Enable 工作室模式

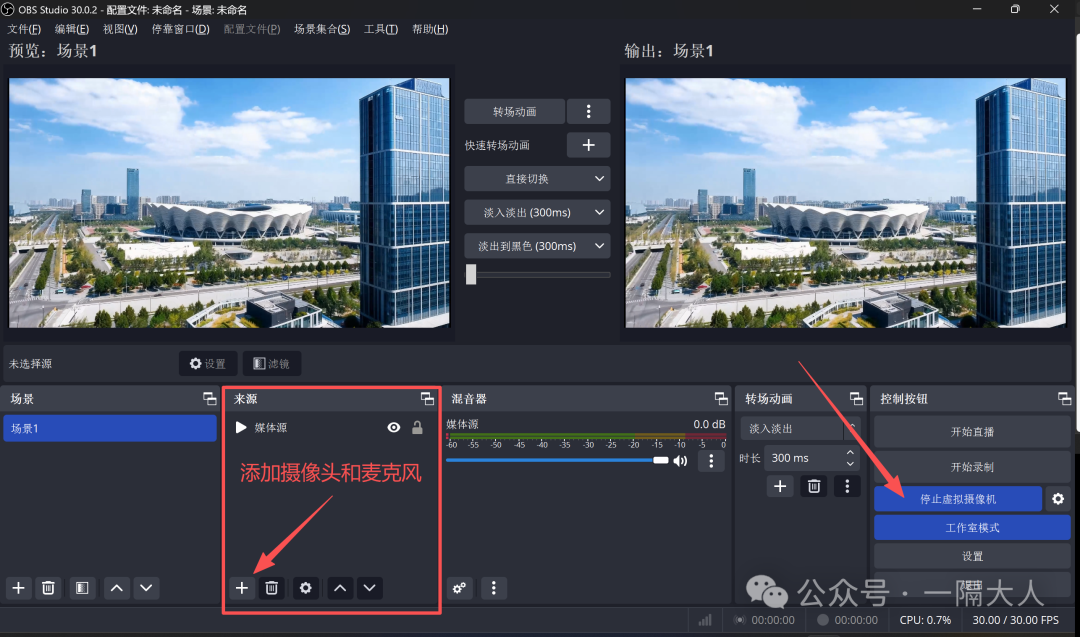[x=971, y=527]
